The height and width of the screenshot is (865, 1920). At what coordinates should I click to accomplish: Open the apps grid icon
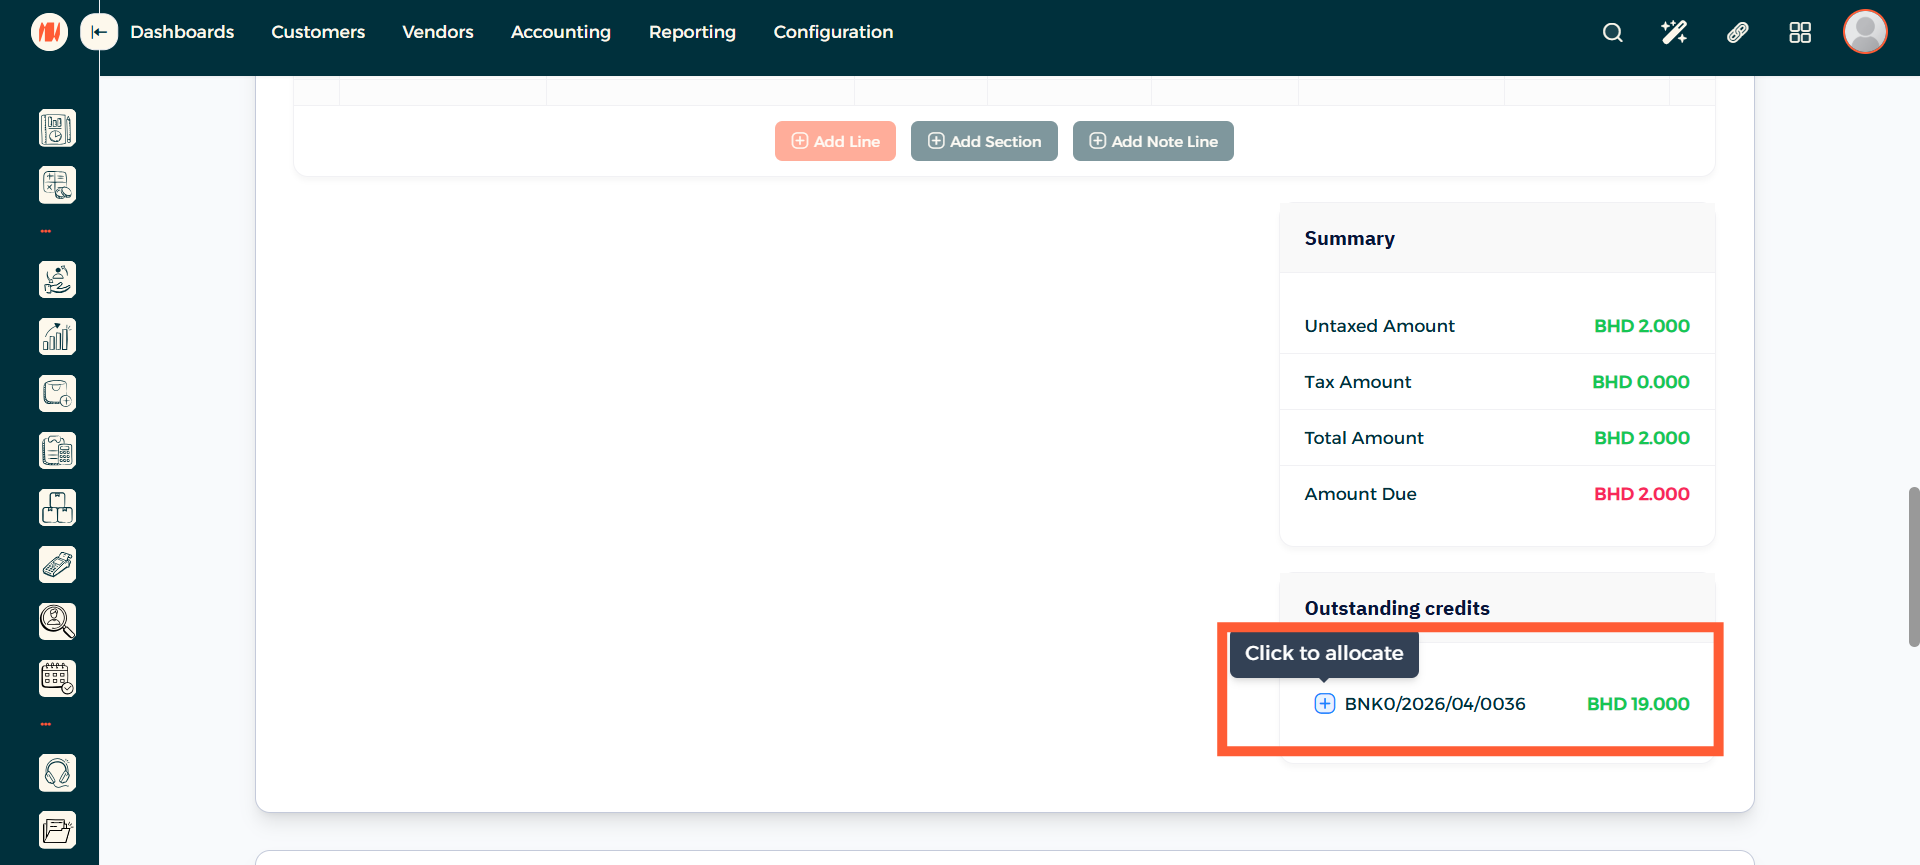(1799, 33)
